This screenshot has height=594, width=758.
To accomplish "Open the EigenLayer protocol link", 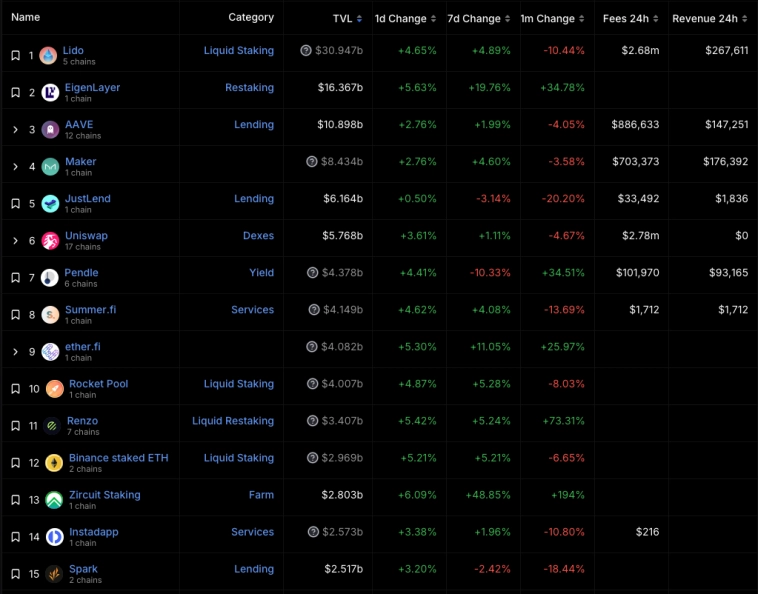I will tap(92, 87).
